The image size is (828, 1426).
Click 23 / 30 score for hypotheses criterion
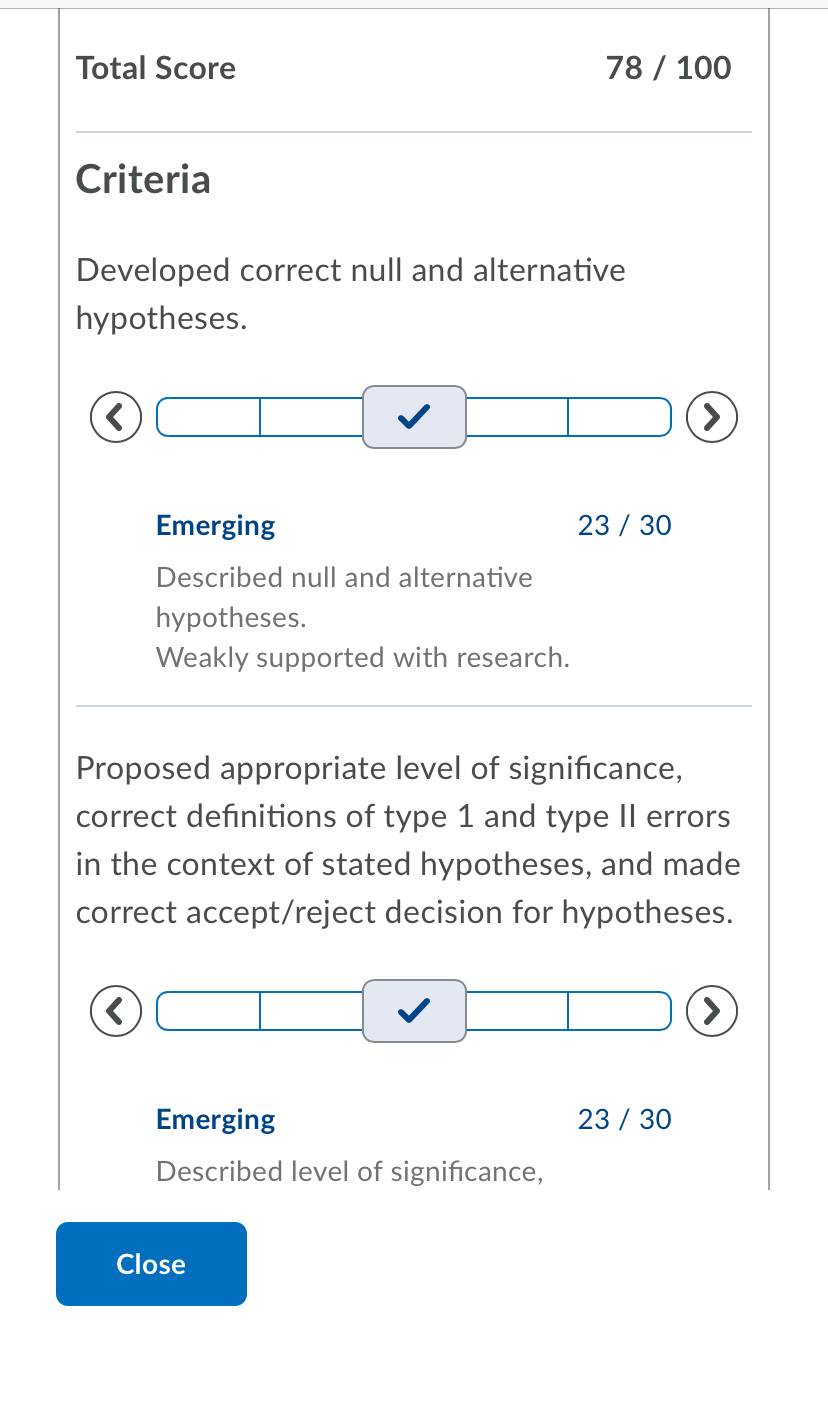(x=624, y=526)
